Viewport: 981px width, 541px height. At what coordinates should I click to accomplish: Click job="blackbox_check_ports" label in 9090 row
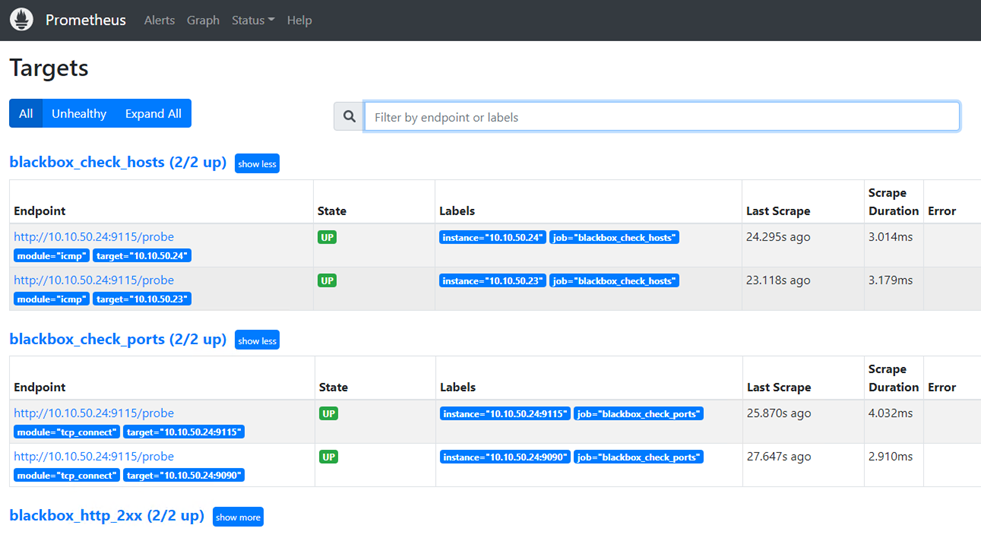pyautogui.click(x=639, y=457)
